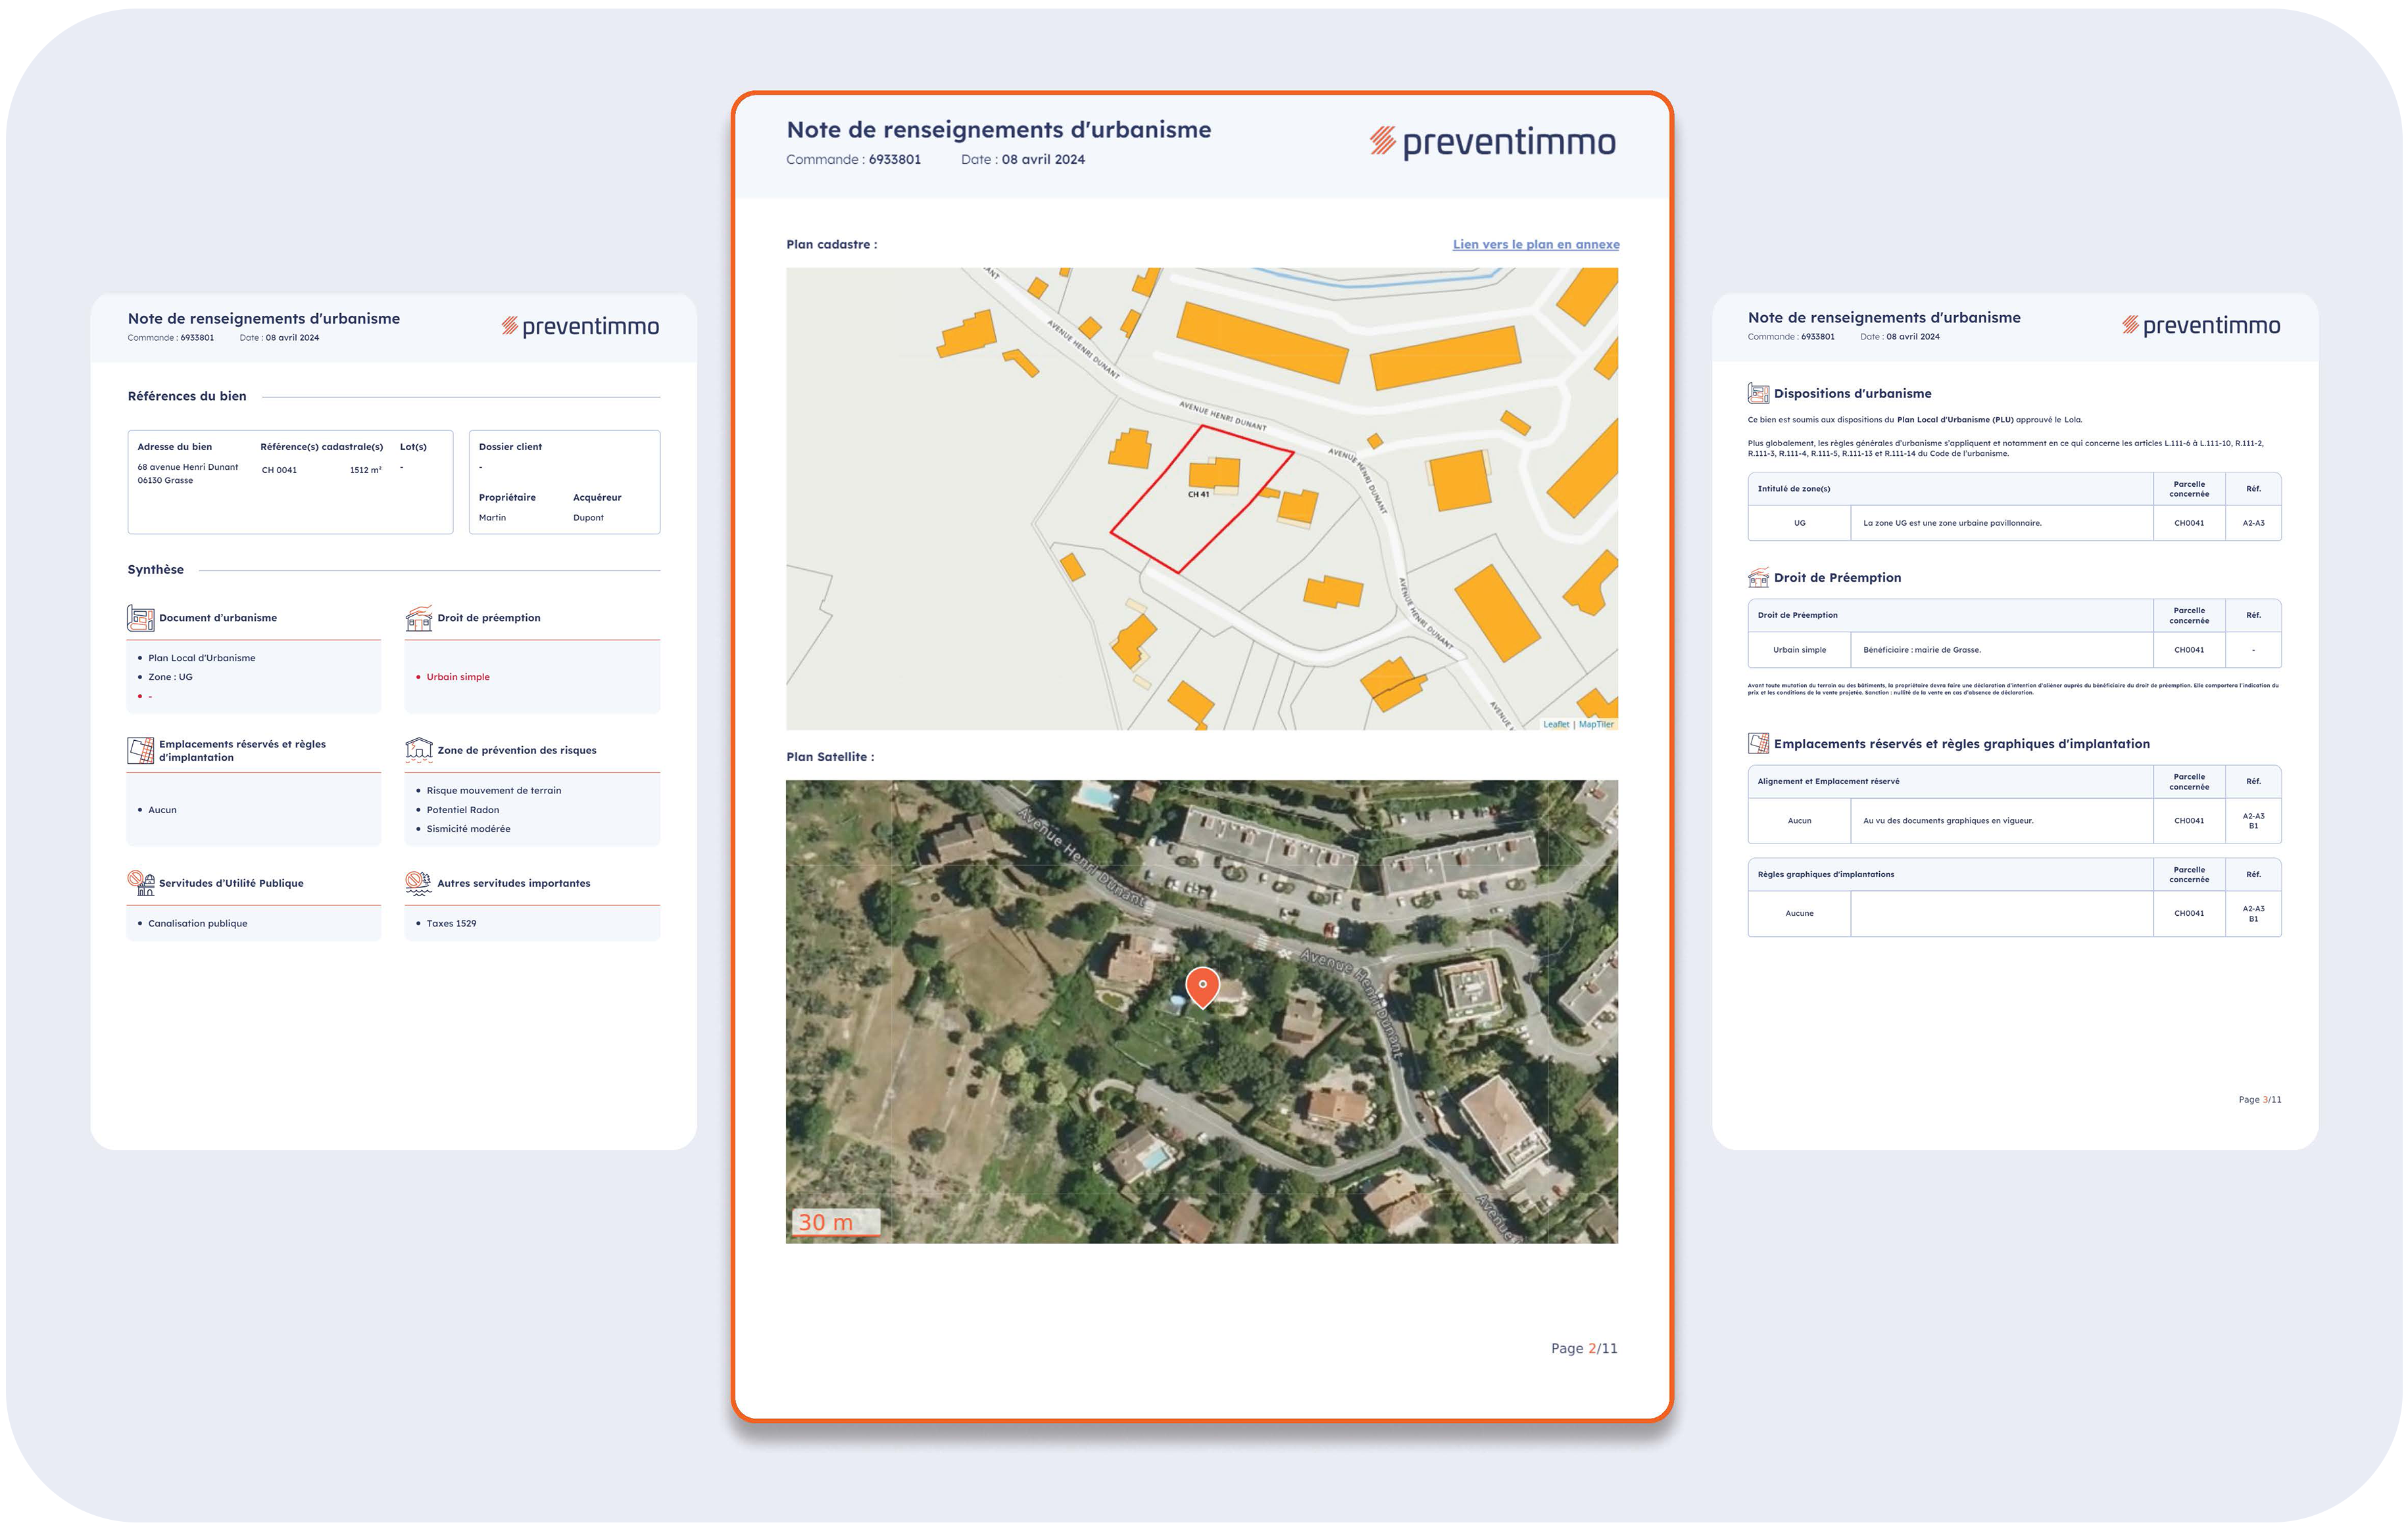Click the left page preventimmo logo
The height and width of the screenshot is (1531, 2408).
coord(580,326)
